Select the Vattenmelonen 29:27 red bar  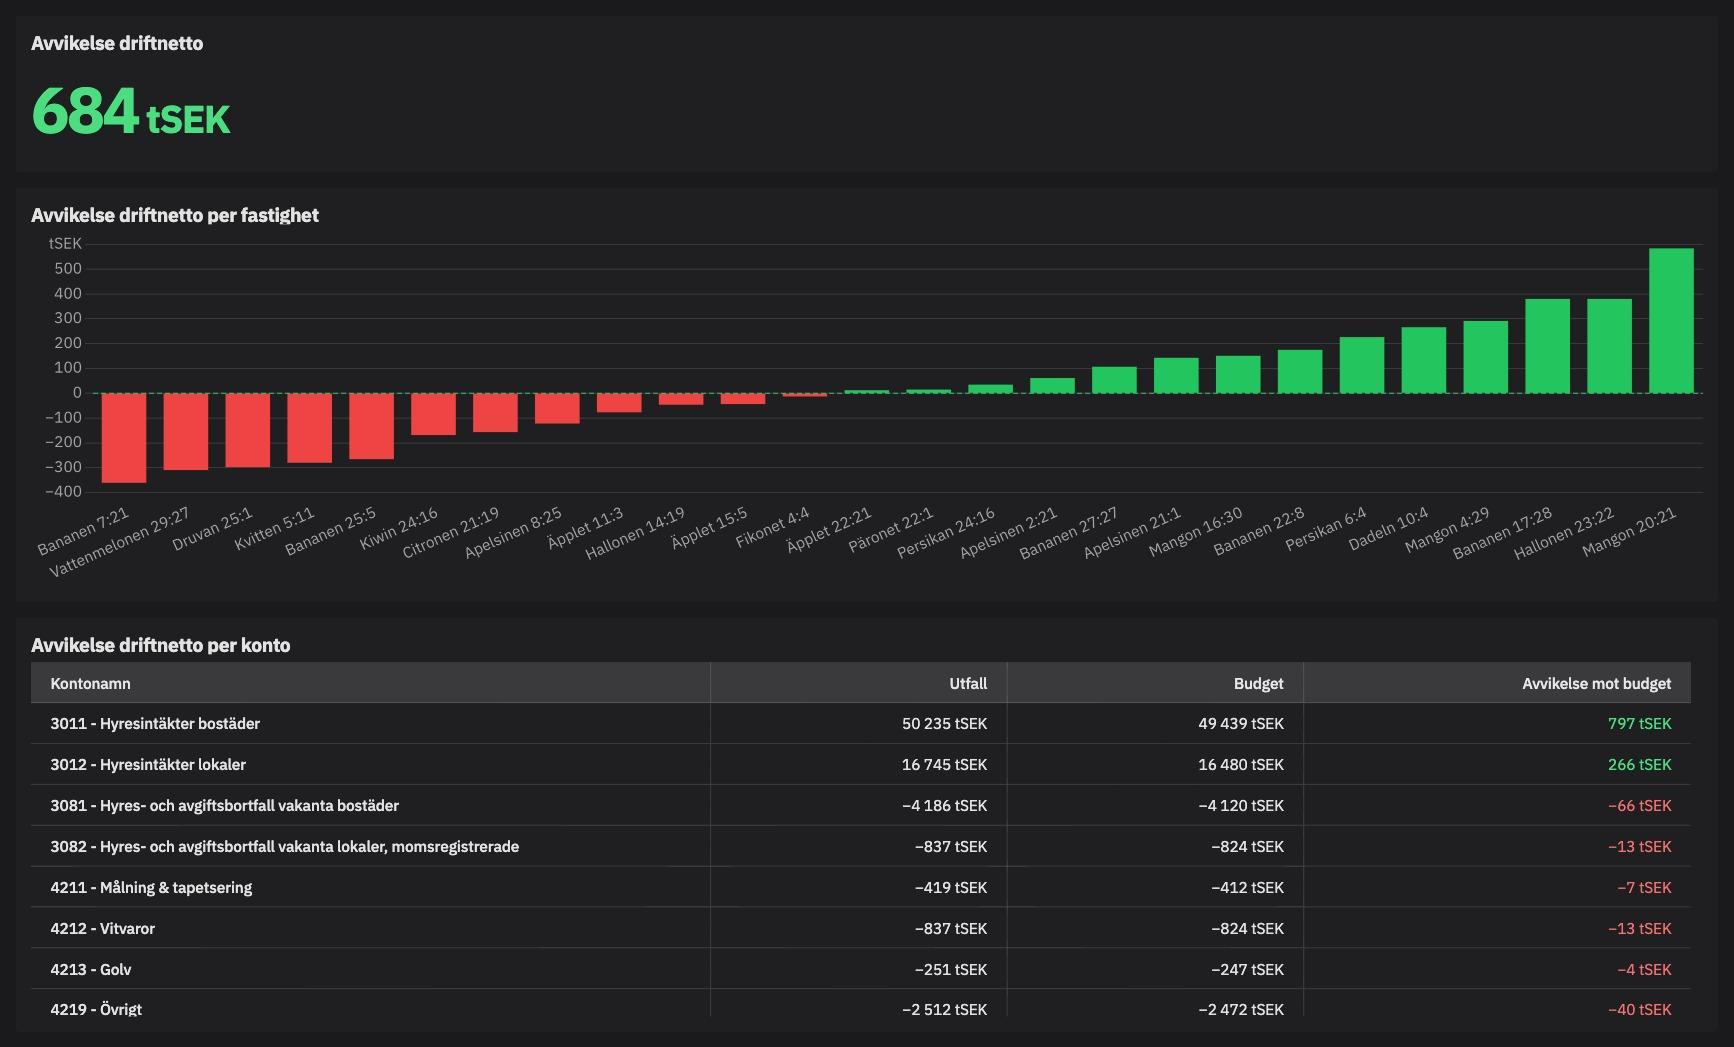click(186, 431)
